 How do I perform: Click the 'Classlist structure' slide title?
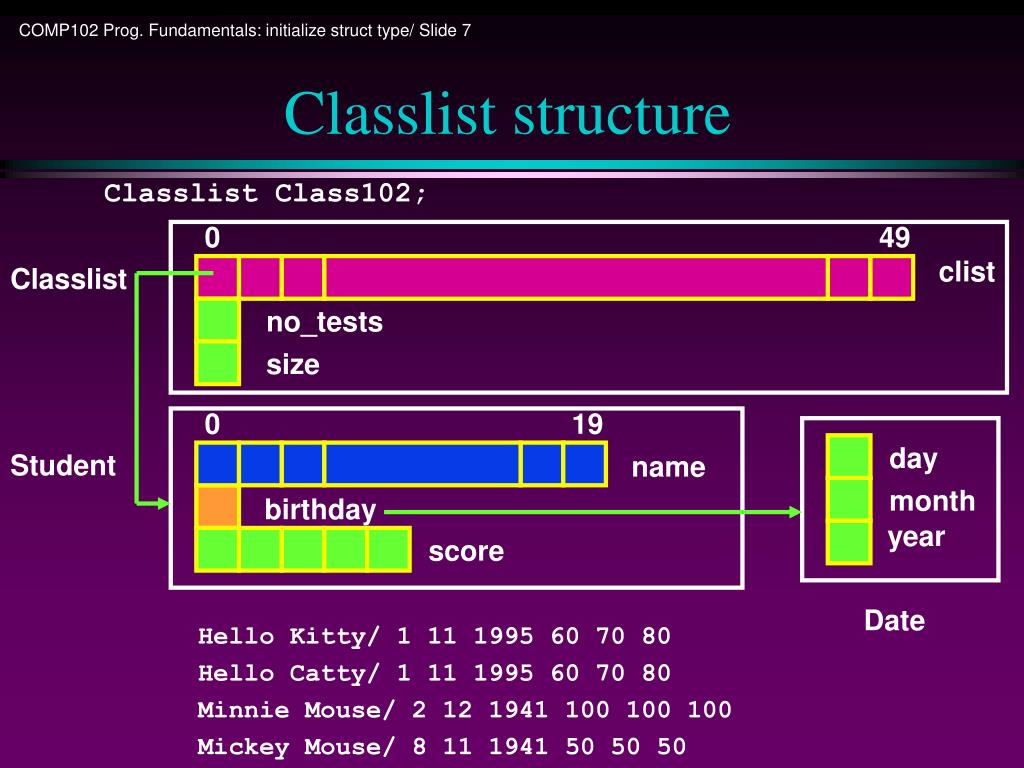pos(507,113)
